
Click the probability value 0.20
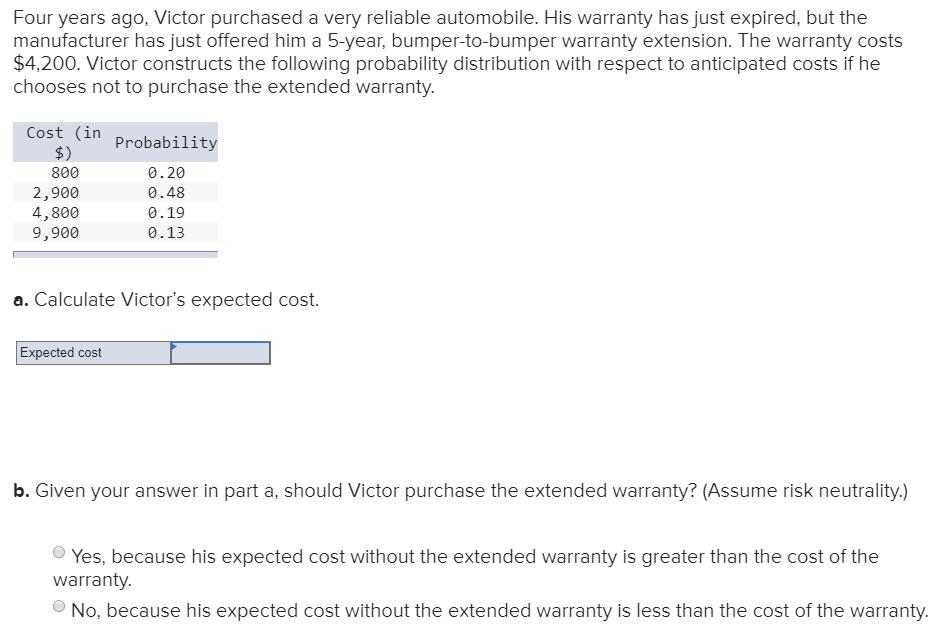[x=166, y=172]
